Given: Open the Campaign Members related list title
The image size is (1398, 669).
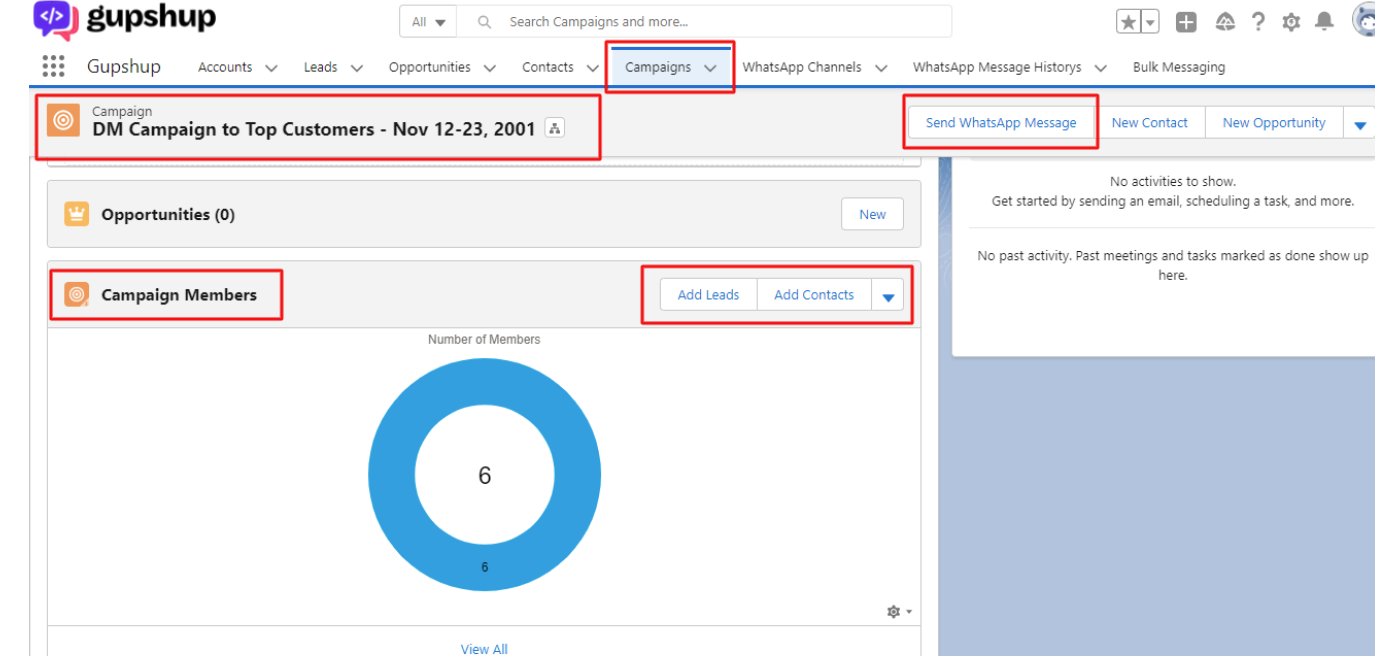Looking at the screenshot, I should [x=179, y=295].
